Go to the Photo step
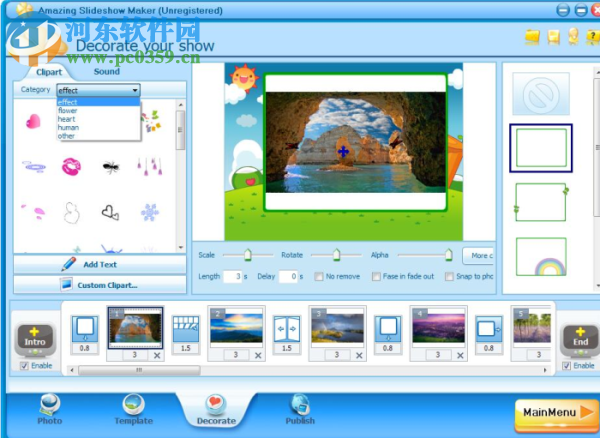The height and width of the screenshot is (438, 600). pyautogui.click(x=50, y=410)
